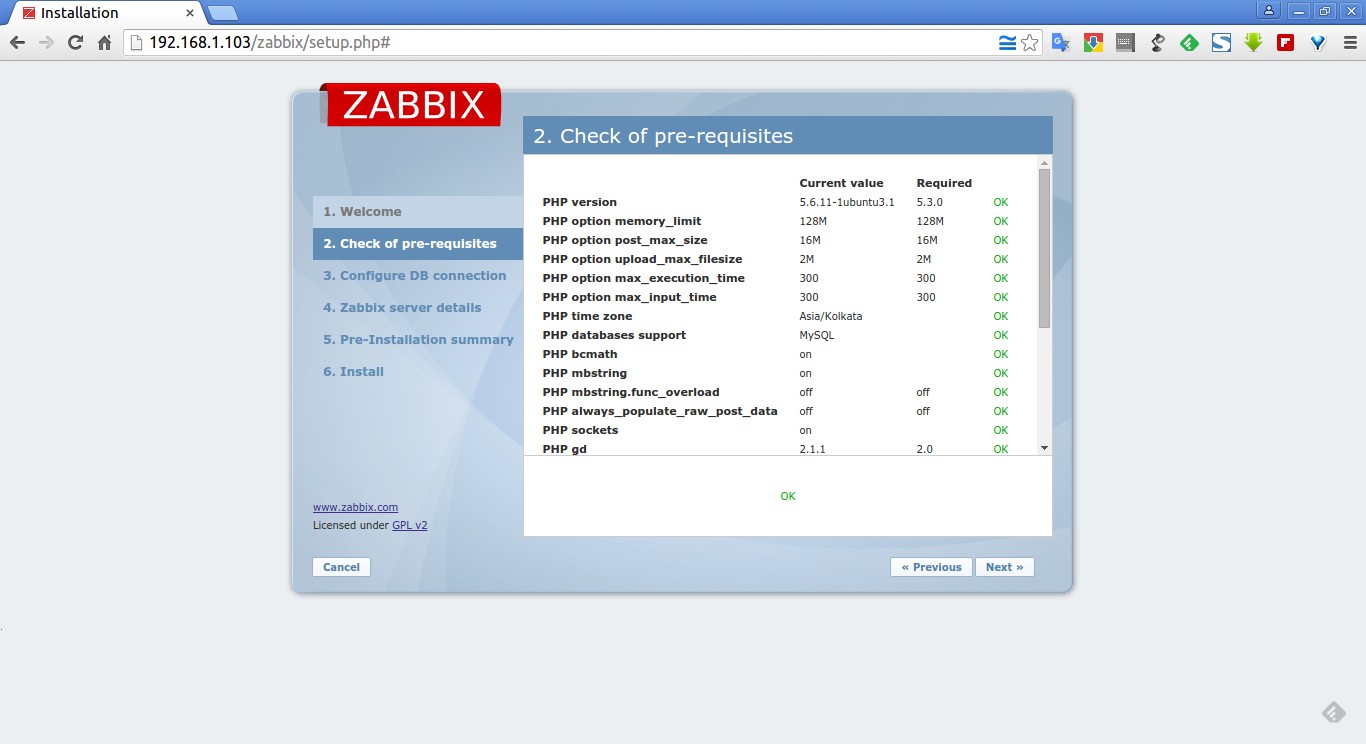Click "PHP option memory_limit" label
Screen dimensions: 1366x744
(622, 221)
